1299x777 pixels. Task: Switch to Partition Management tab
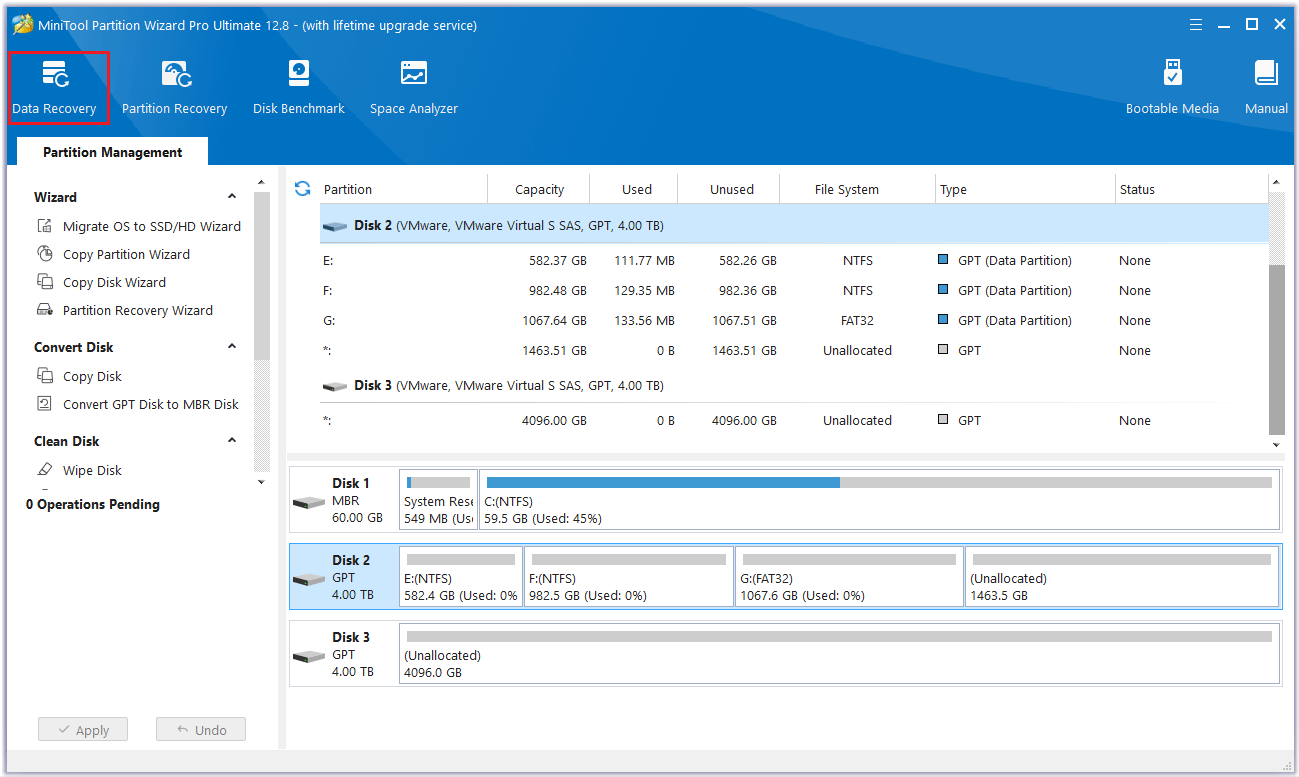[113, 152]
